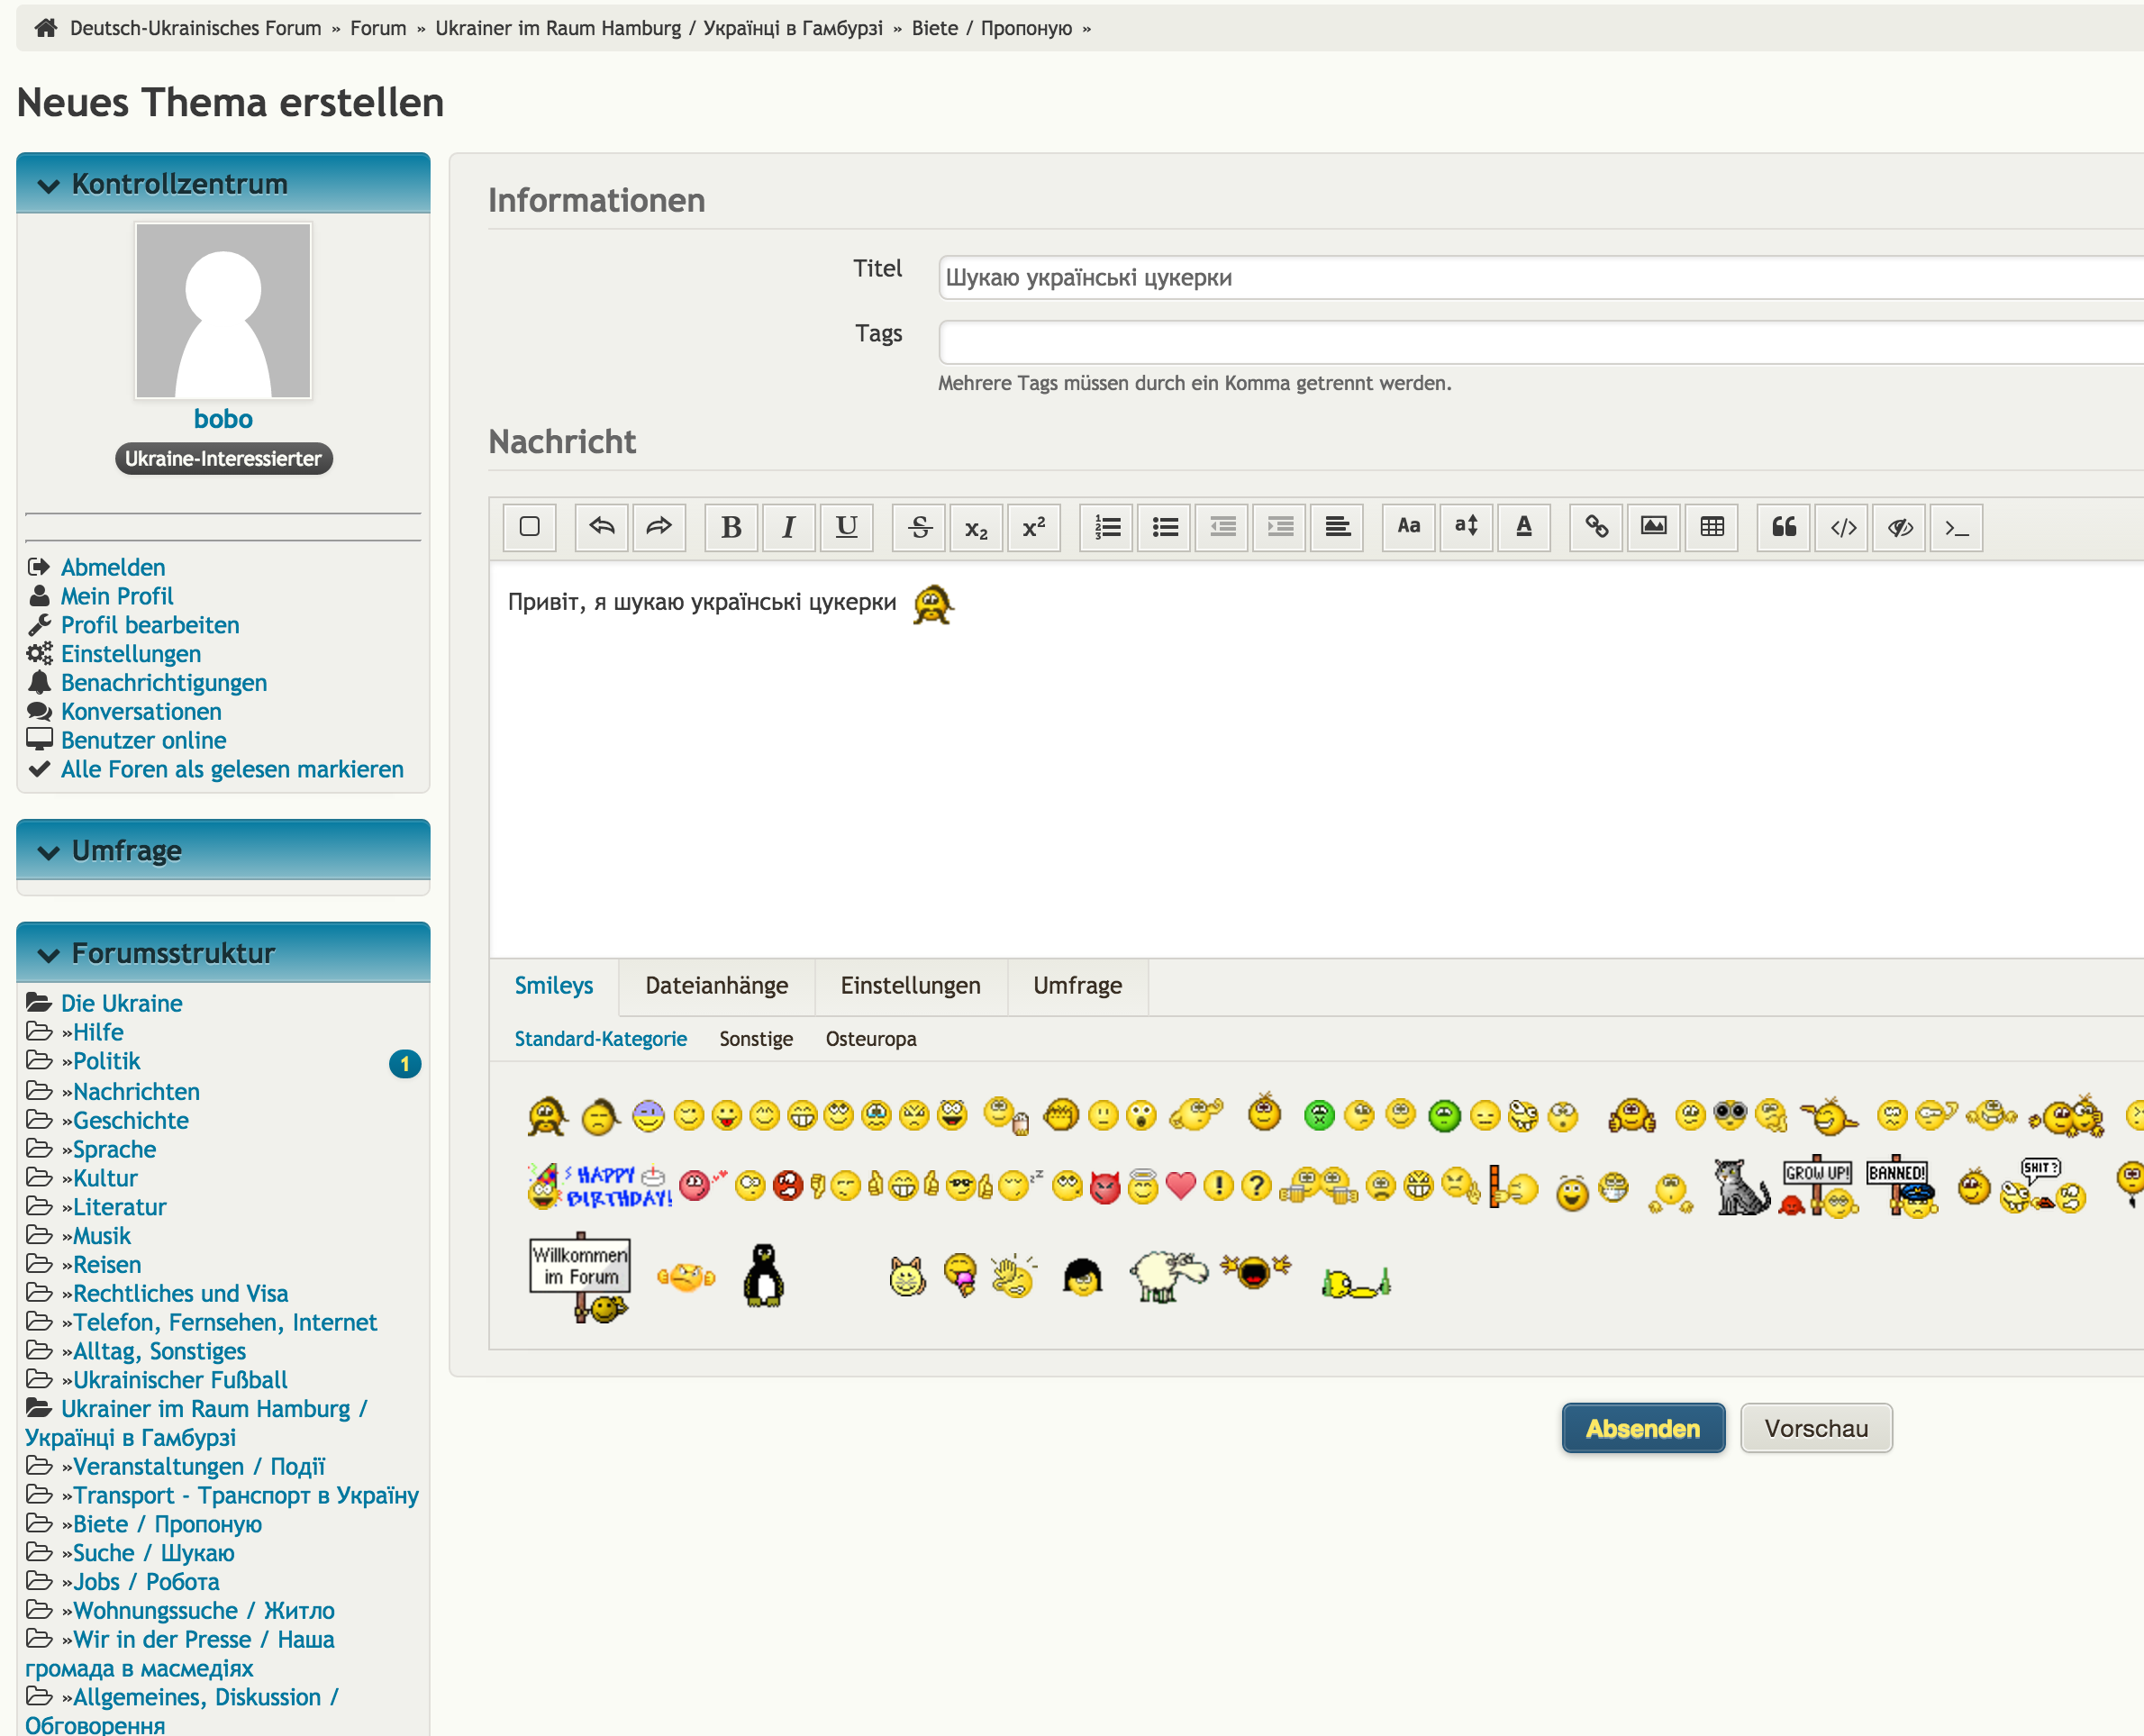Insert the penguin smiley

coord(764,1275)
